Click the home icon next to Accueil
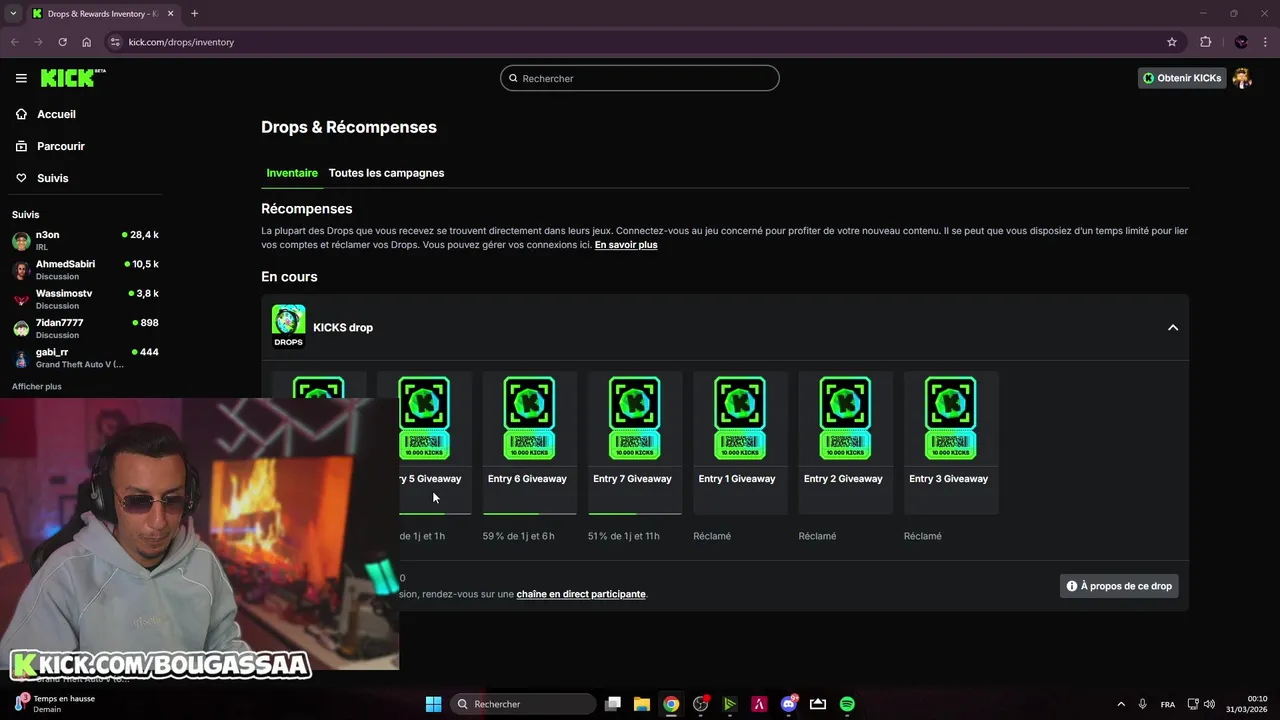The width and height of the screenshot is (1280, 720). [x=21, y=114]
